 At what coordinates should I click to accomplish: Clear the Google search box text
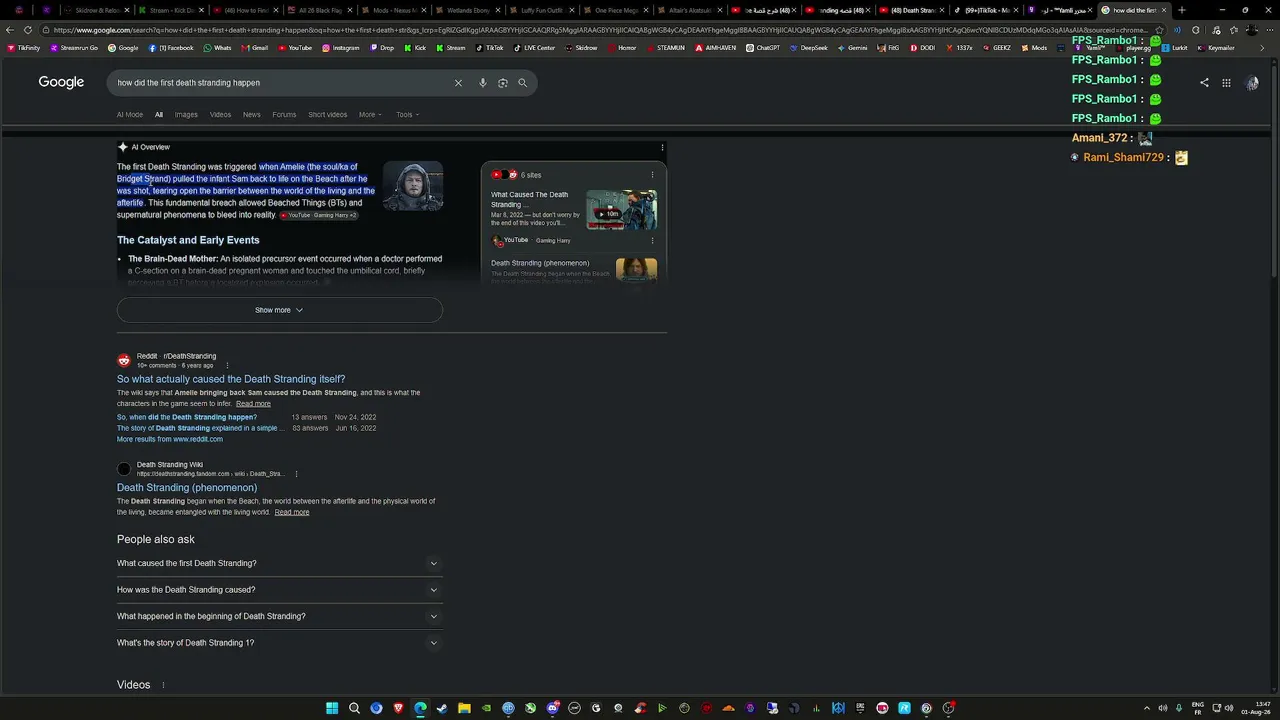pyautogui.click(x=458, y=83)
